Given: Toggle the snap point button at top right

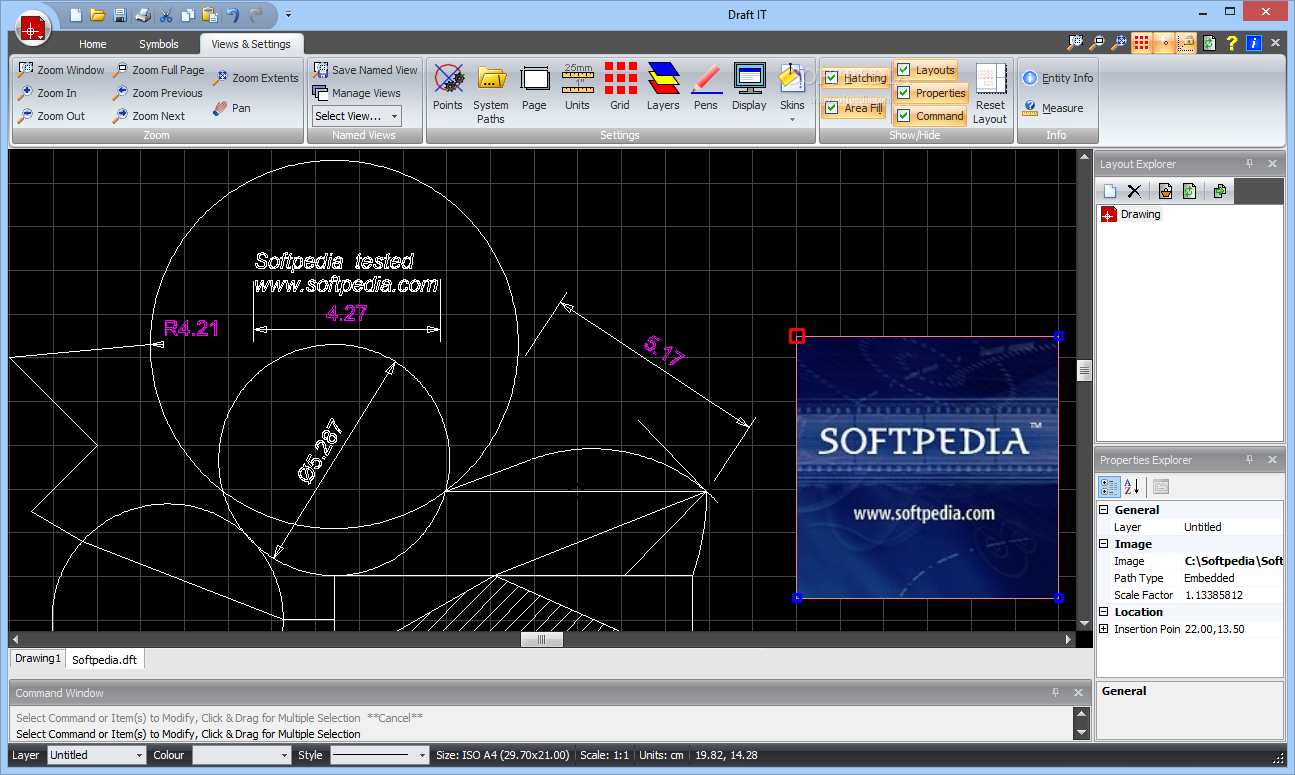Looking at the screenshot, I should pyautogui.click(x=1164, y=43).
